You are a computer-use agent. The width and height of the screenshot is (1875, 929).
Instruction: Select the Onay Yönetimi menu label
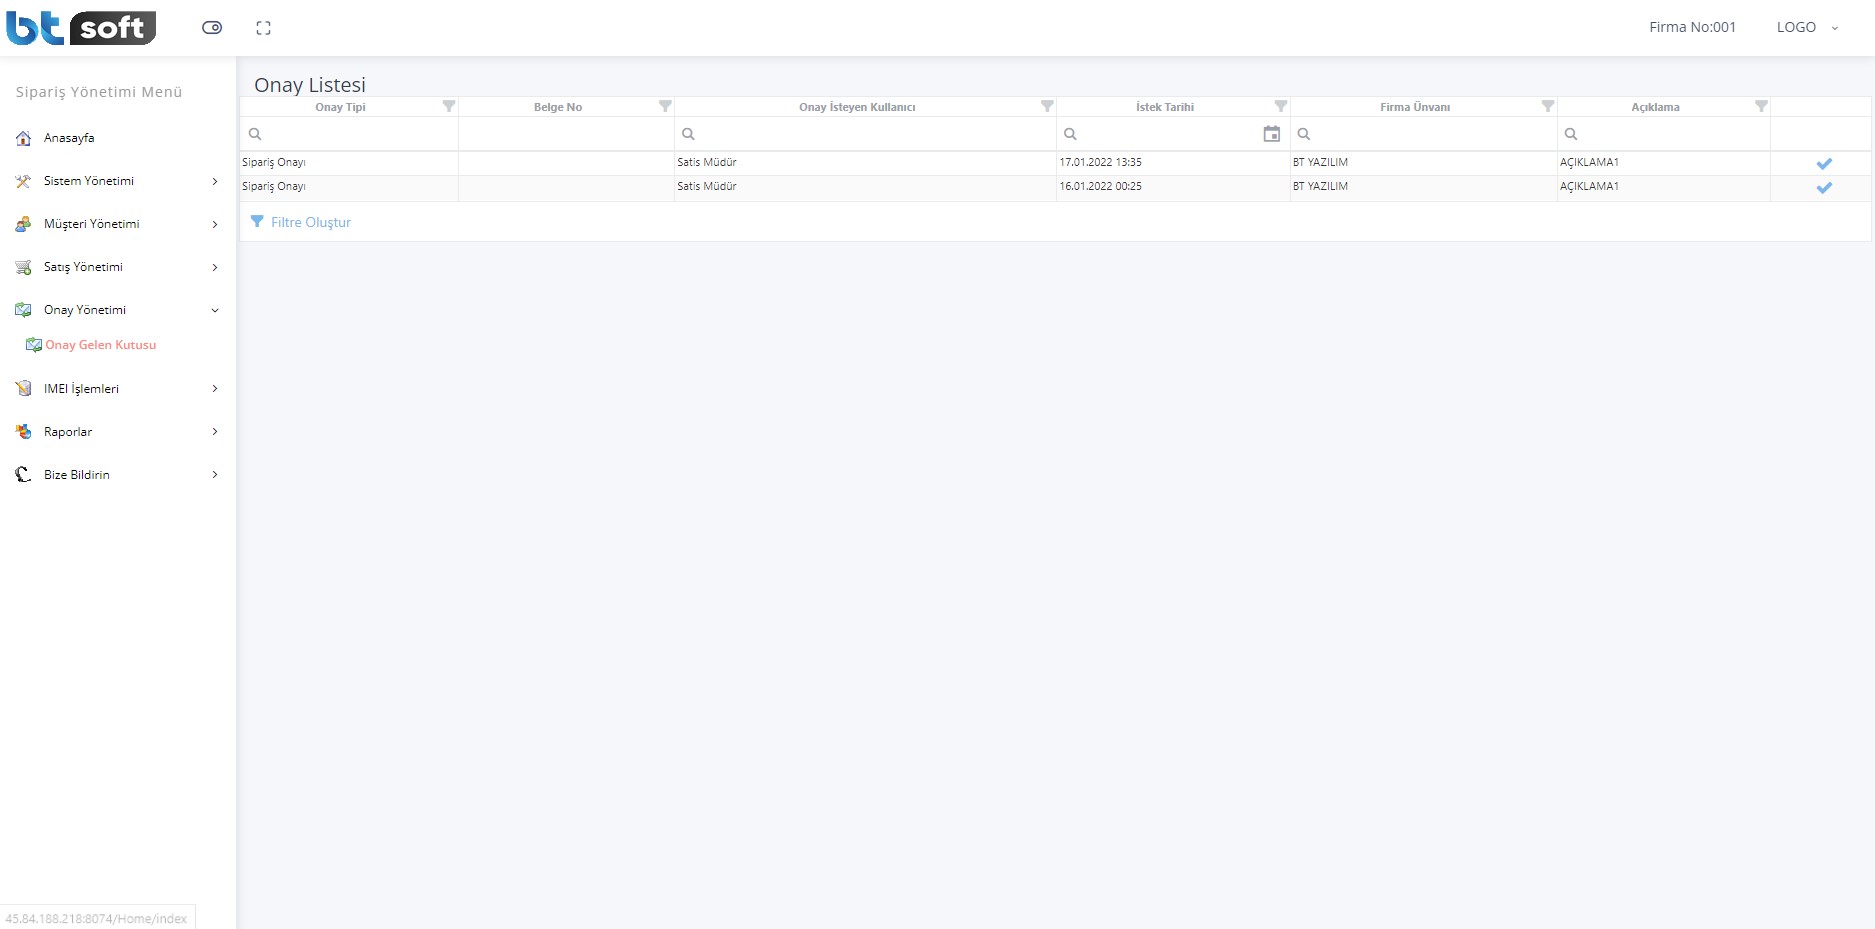point(85,310)
